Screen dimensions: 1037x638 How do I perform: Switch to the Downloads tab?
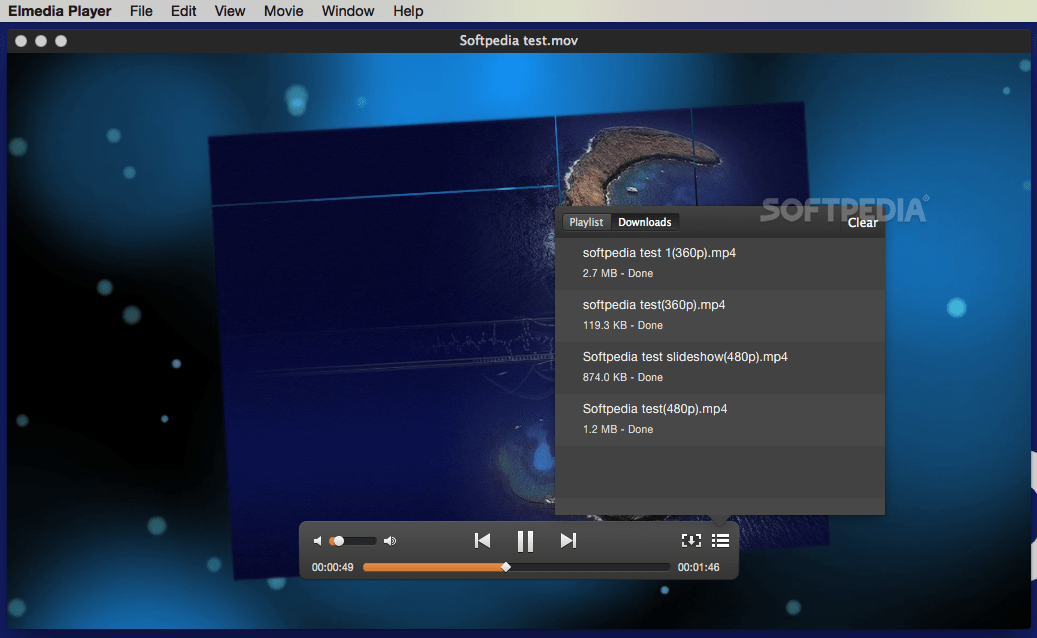click(x=644, y=221)
